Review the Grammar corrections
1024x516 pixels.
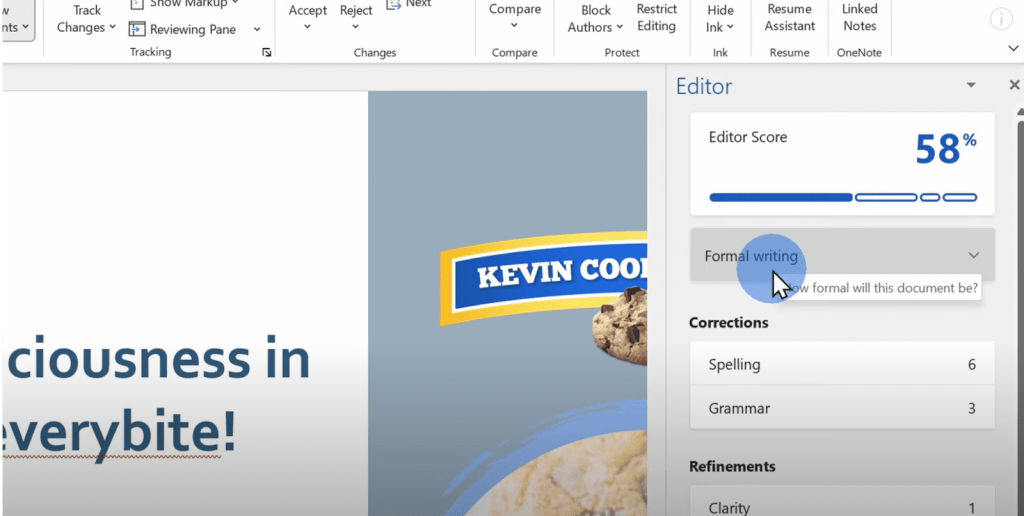(x=842, y=408)
